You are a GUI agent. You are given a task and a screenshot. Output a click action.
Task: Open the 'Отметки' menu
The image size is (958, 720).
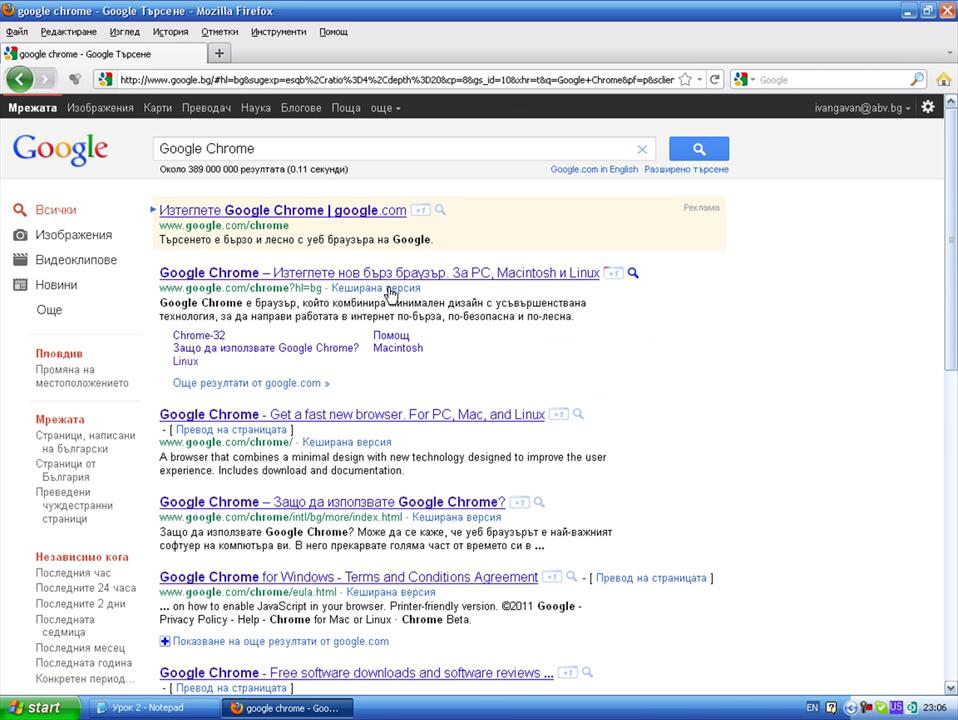(219, 32)
